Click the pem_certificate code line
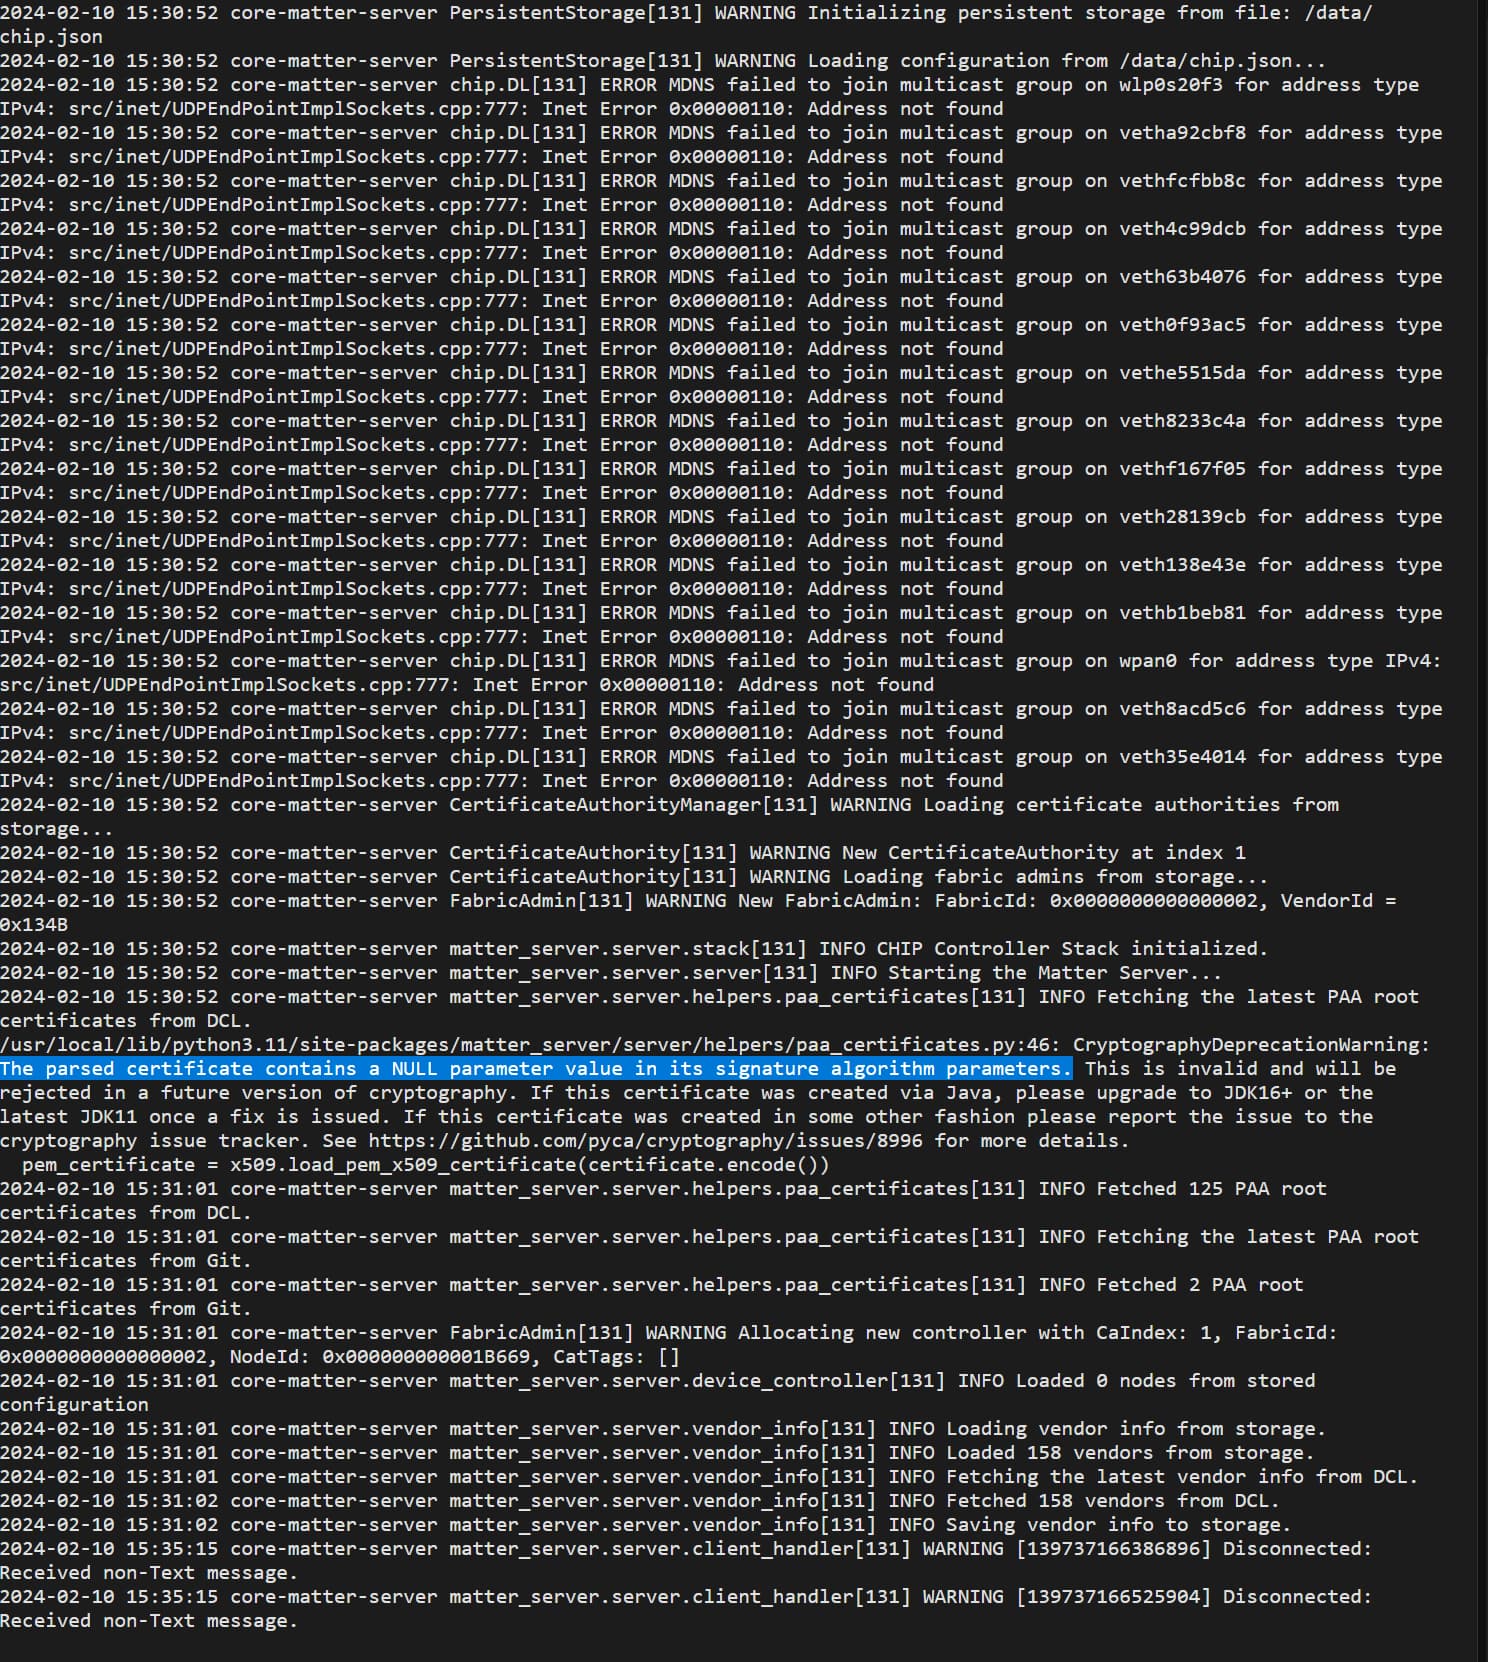 click(425, 1164)
